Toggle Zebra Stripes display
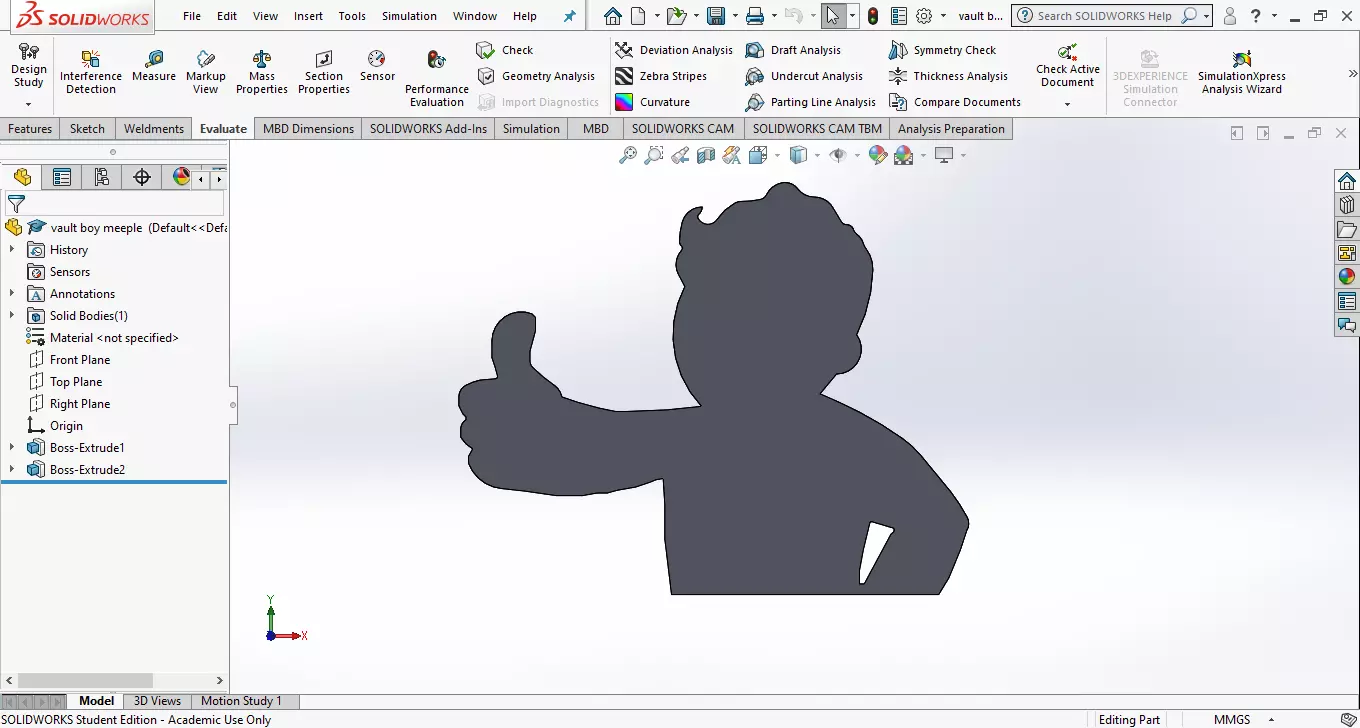The image size is (1360, 728). tap(661, 76)
